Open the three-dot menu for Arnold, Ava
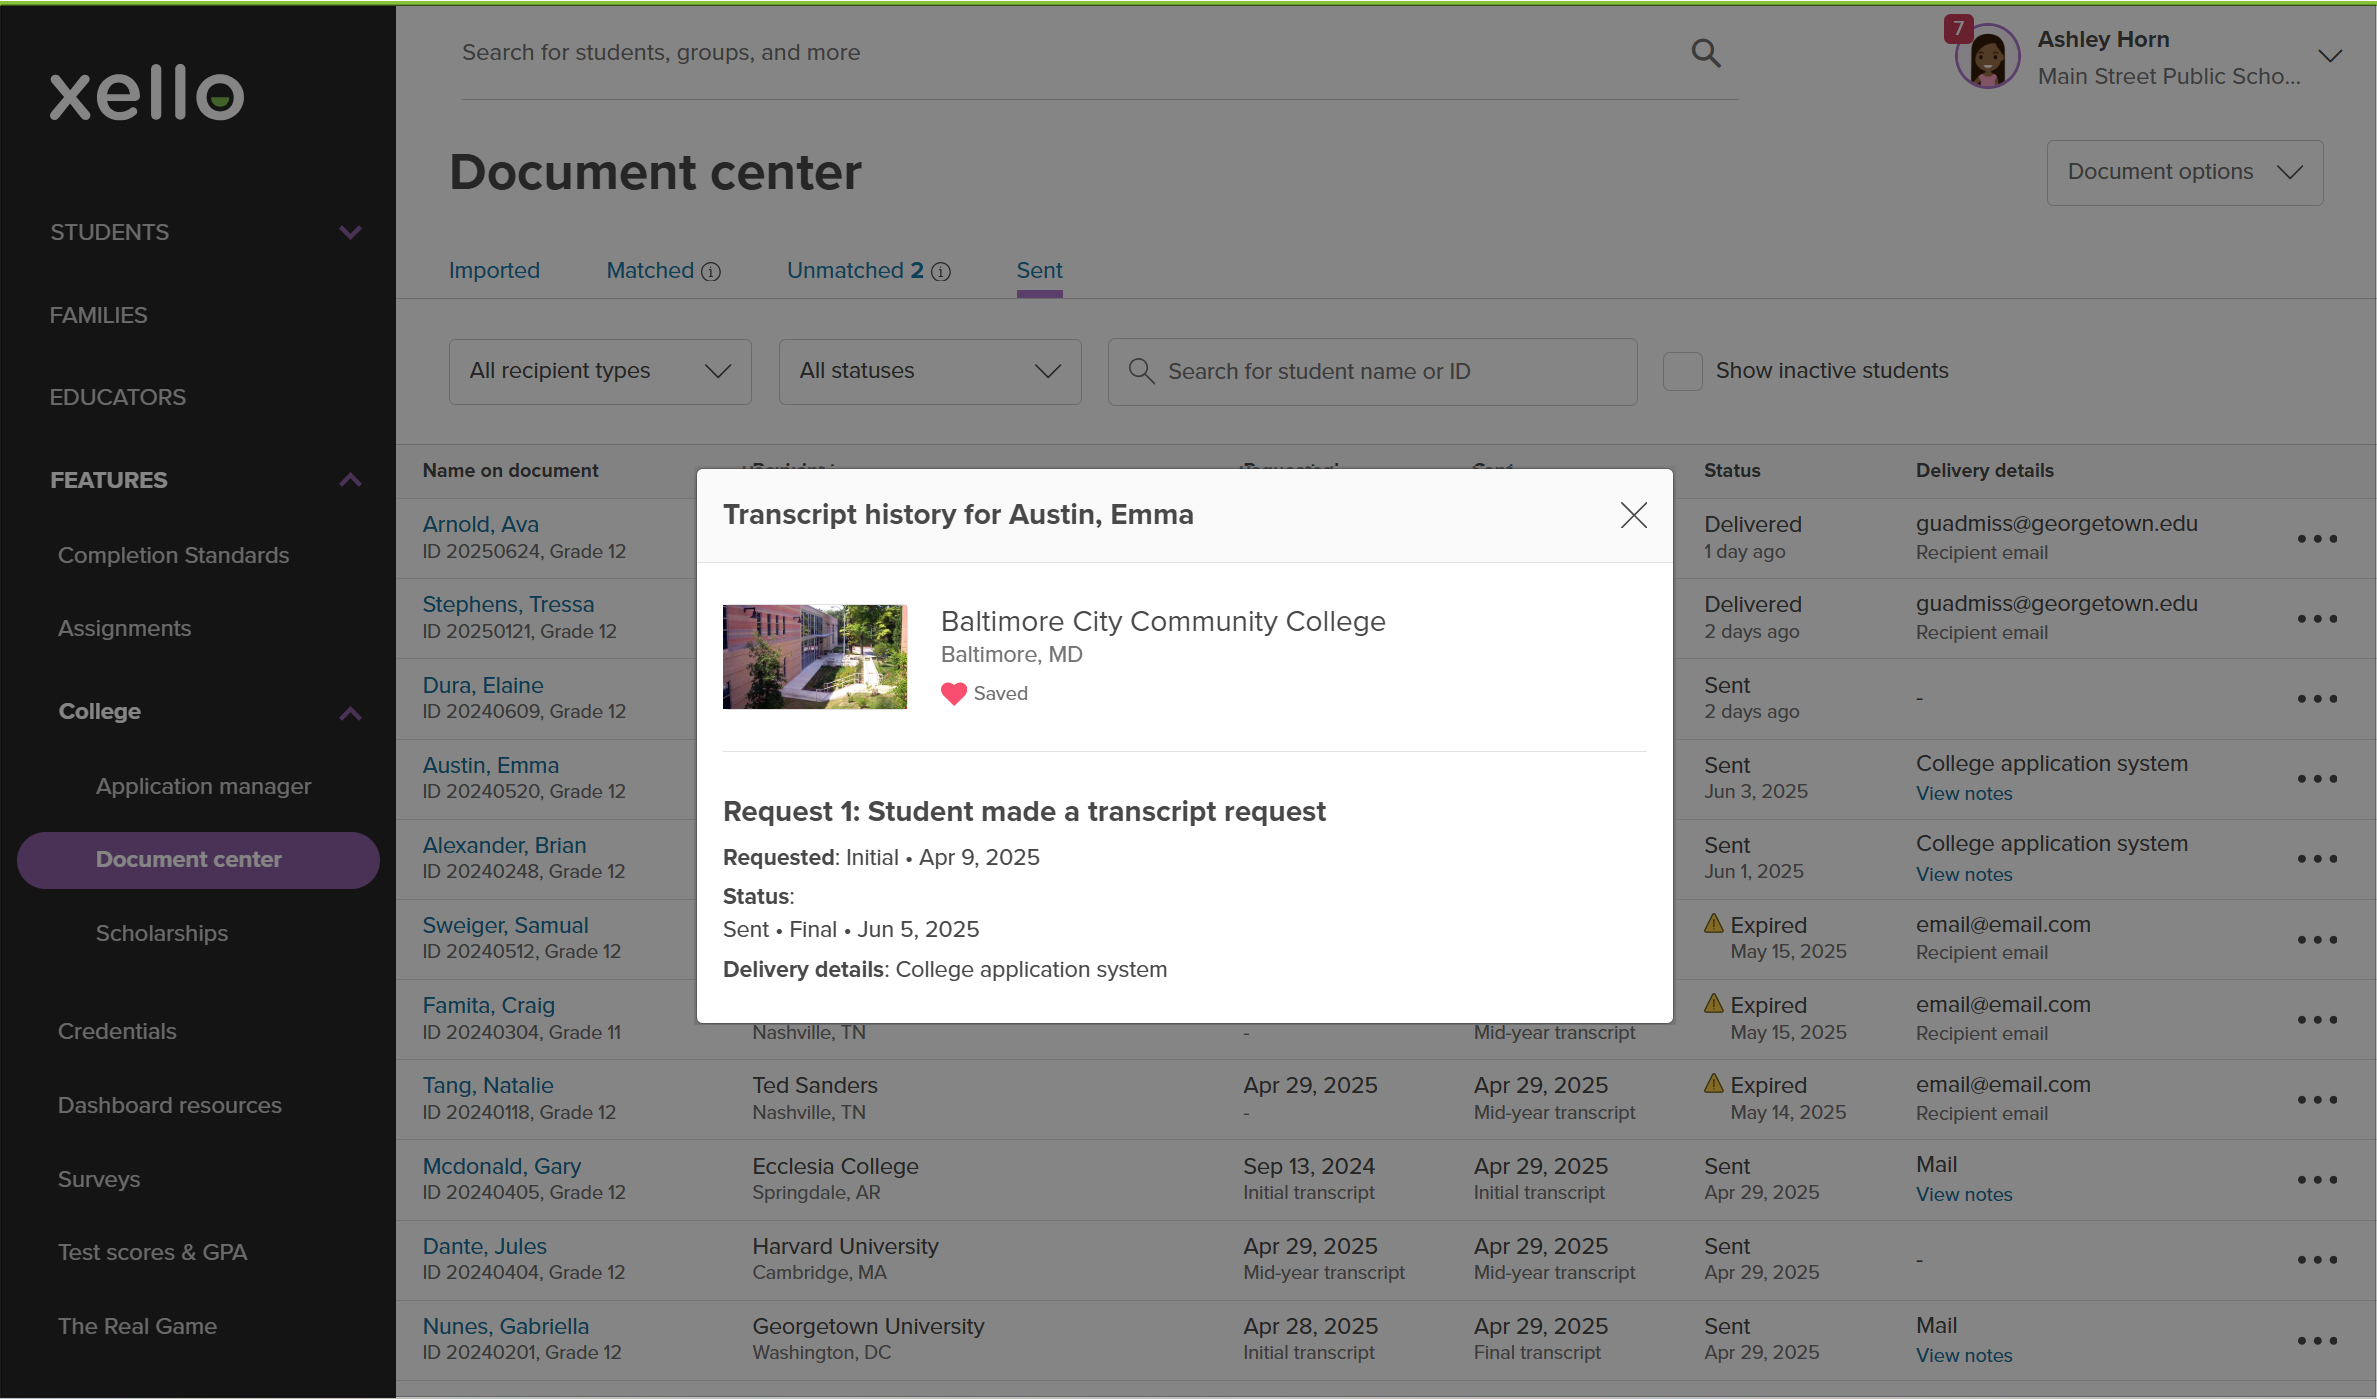Image resolution: width=2377 pixels, height=1399 pixels. click(x=2317, y=539)
